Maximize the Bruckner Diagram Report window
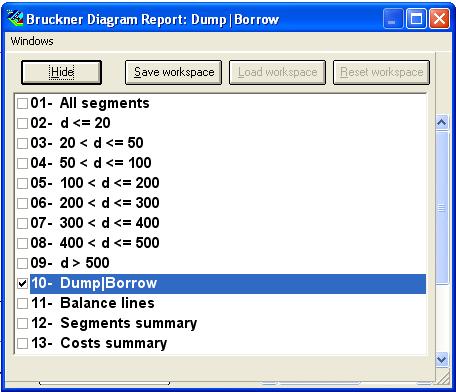 [416, 18]
